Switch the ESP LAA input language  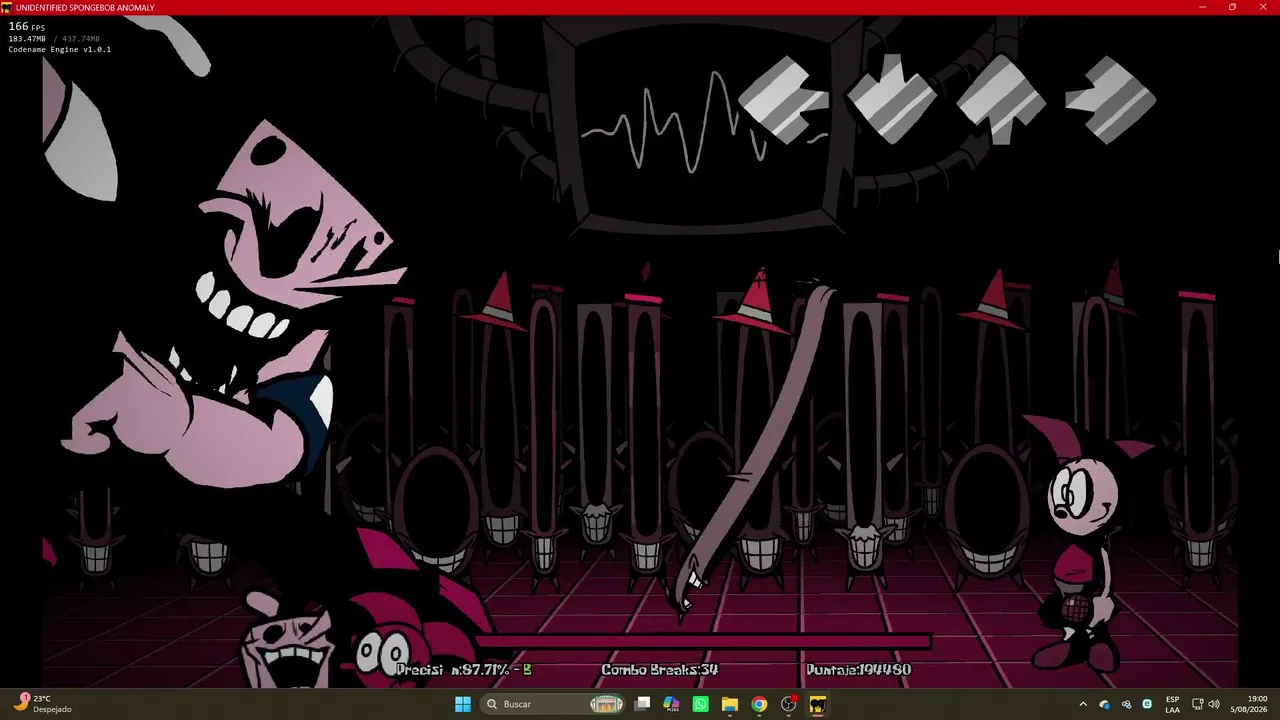pos(1172,704)
